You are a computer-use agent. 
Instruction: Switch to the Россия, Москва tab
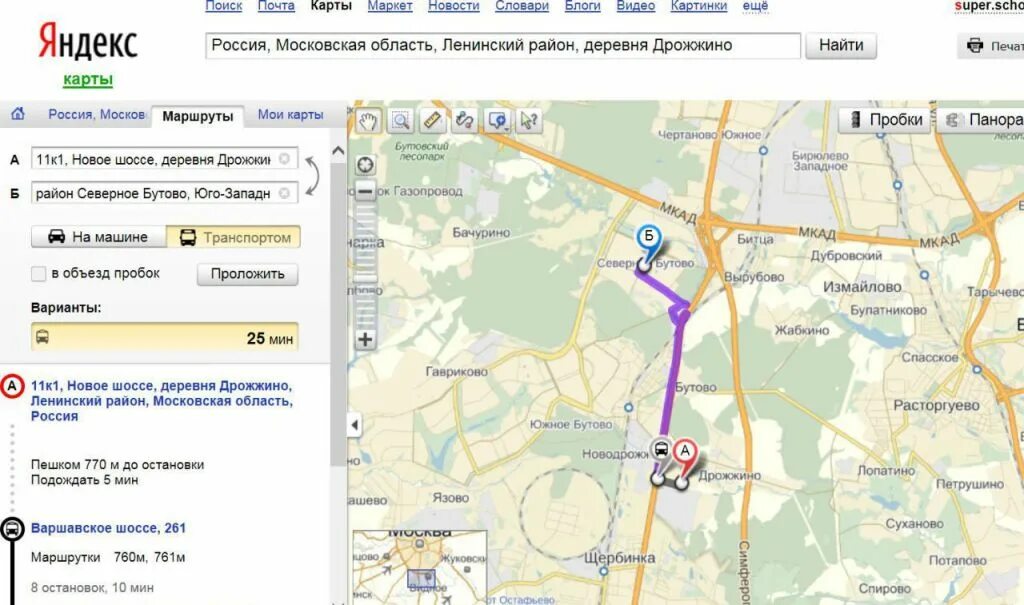tap(97, 114)
